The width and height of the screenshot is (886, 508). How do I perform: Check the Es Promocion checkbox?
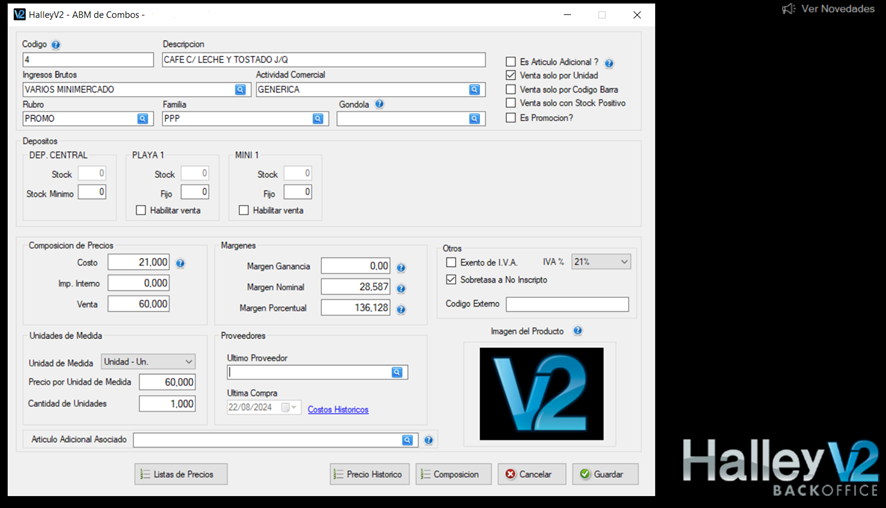(x=511, y=118)
